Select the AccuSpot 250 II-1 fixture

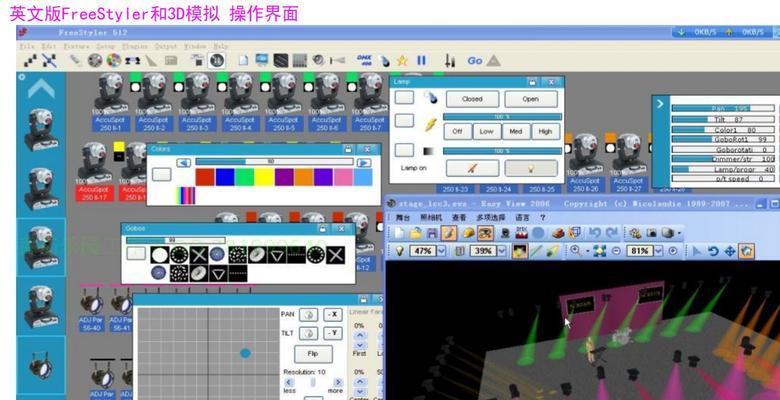110,102
